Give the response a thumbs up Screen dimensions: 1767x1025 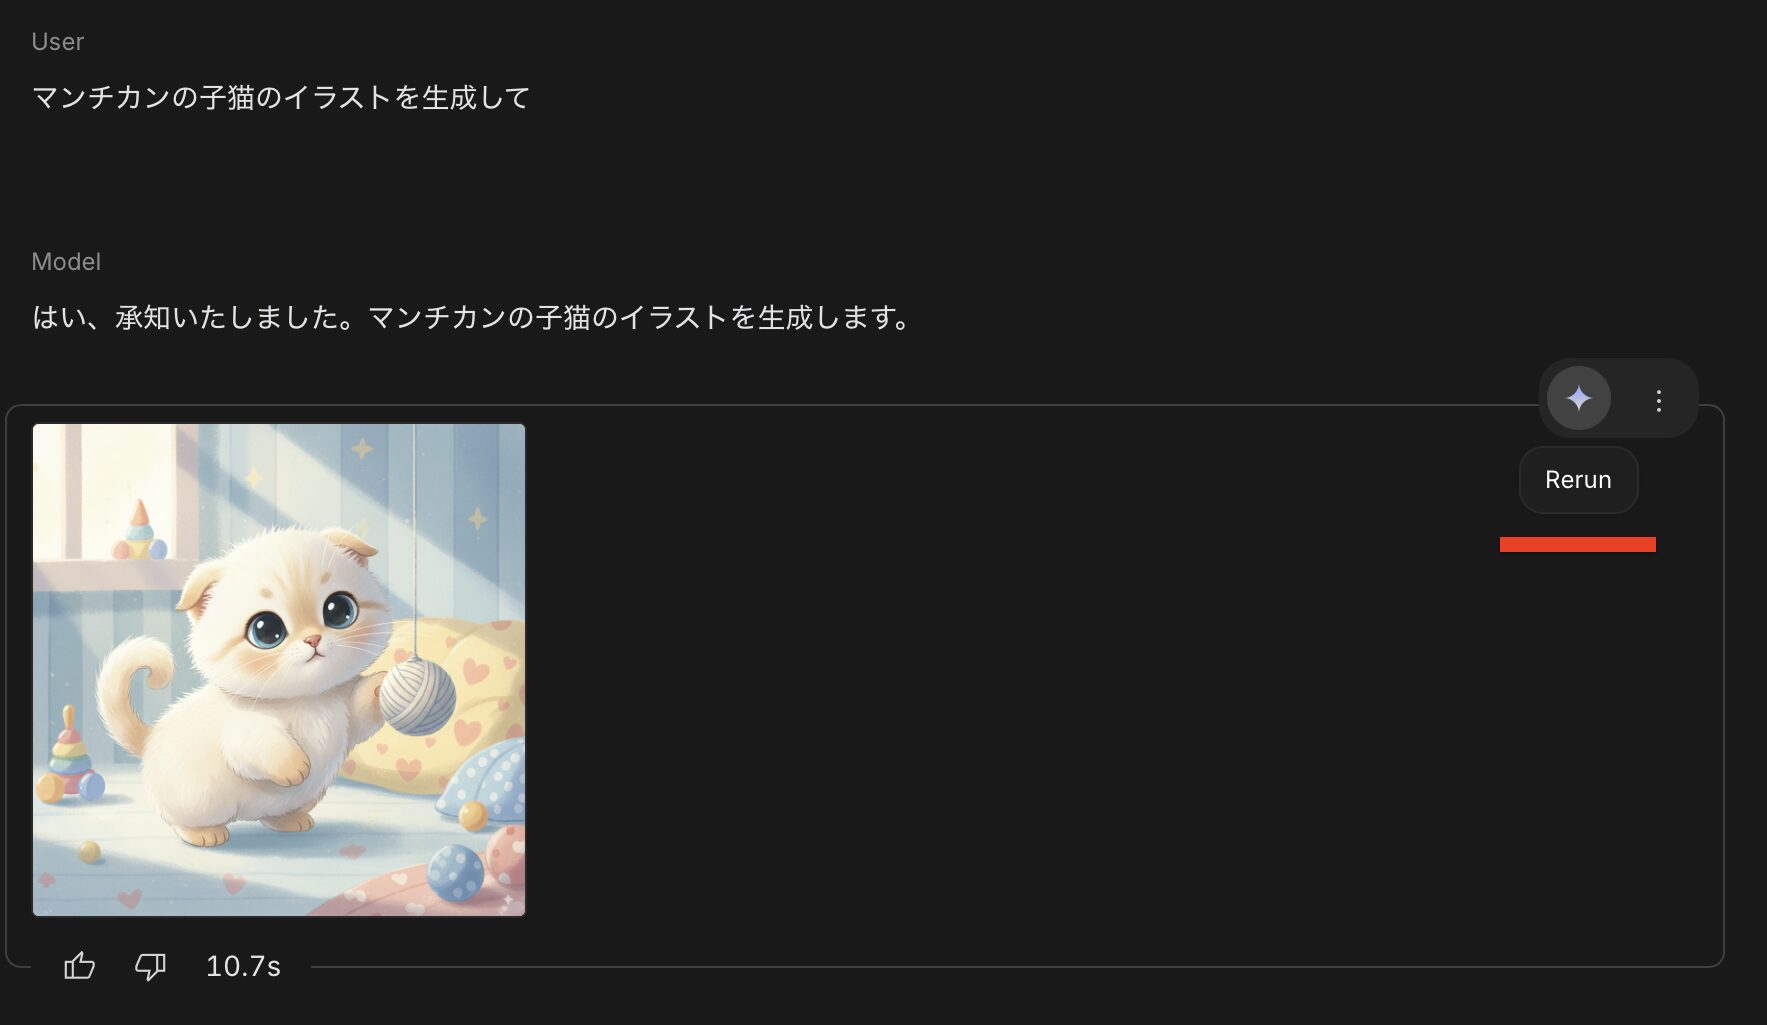tap(79, 966)
